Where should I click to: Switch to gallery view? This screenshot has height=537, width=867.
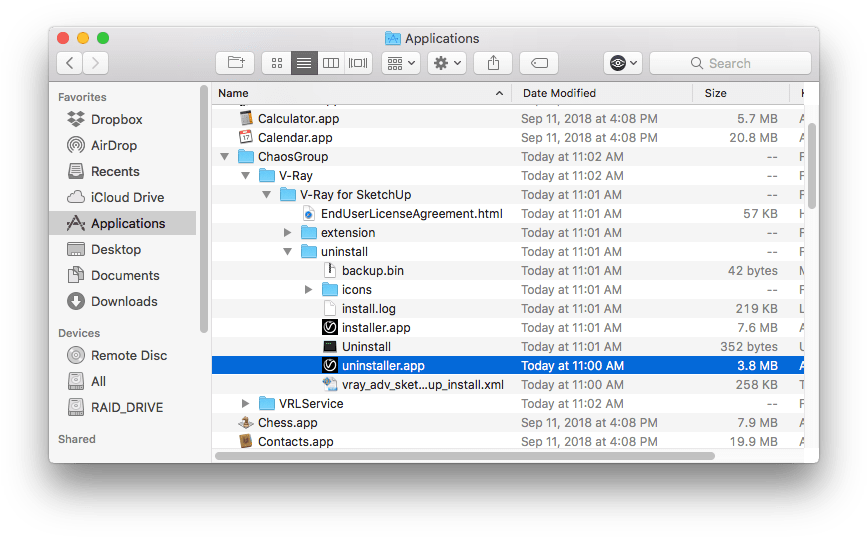coord(358,63)
